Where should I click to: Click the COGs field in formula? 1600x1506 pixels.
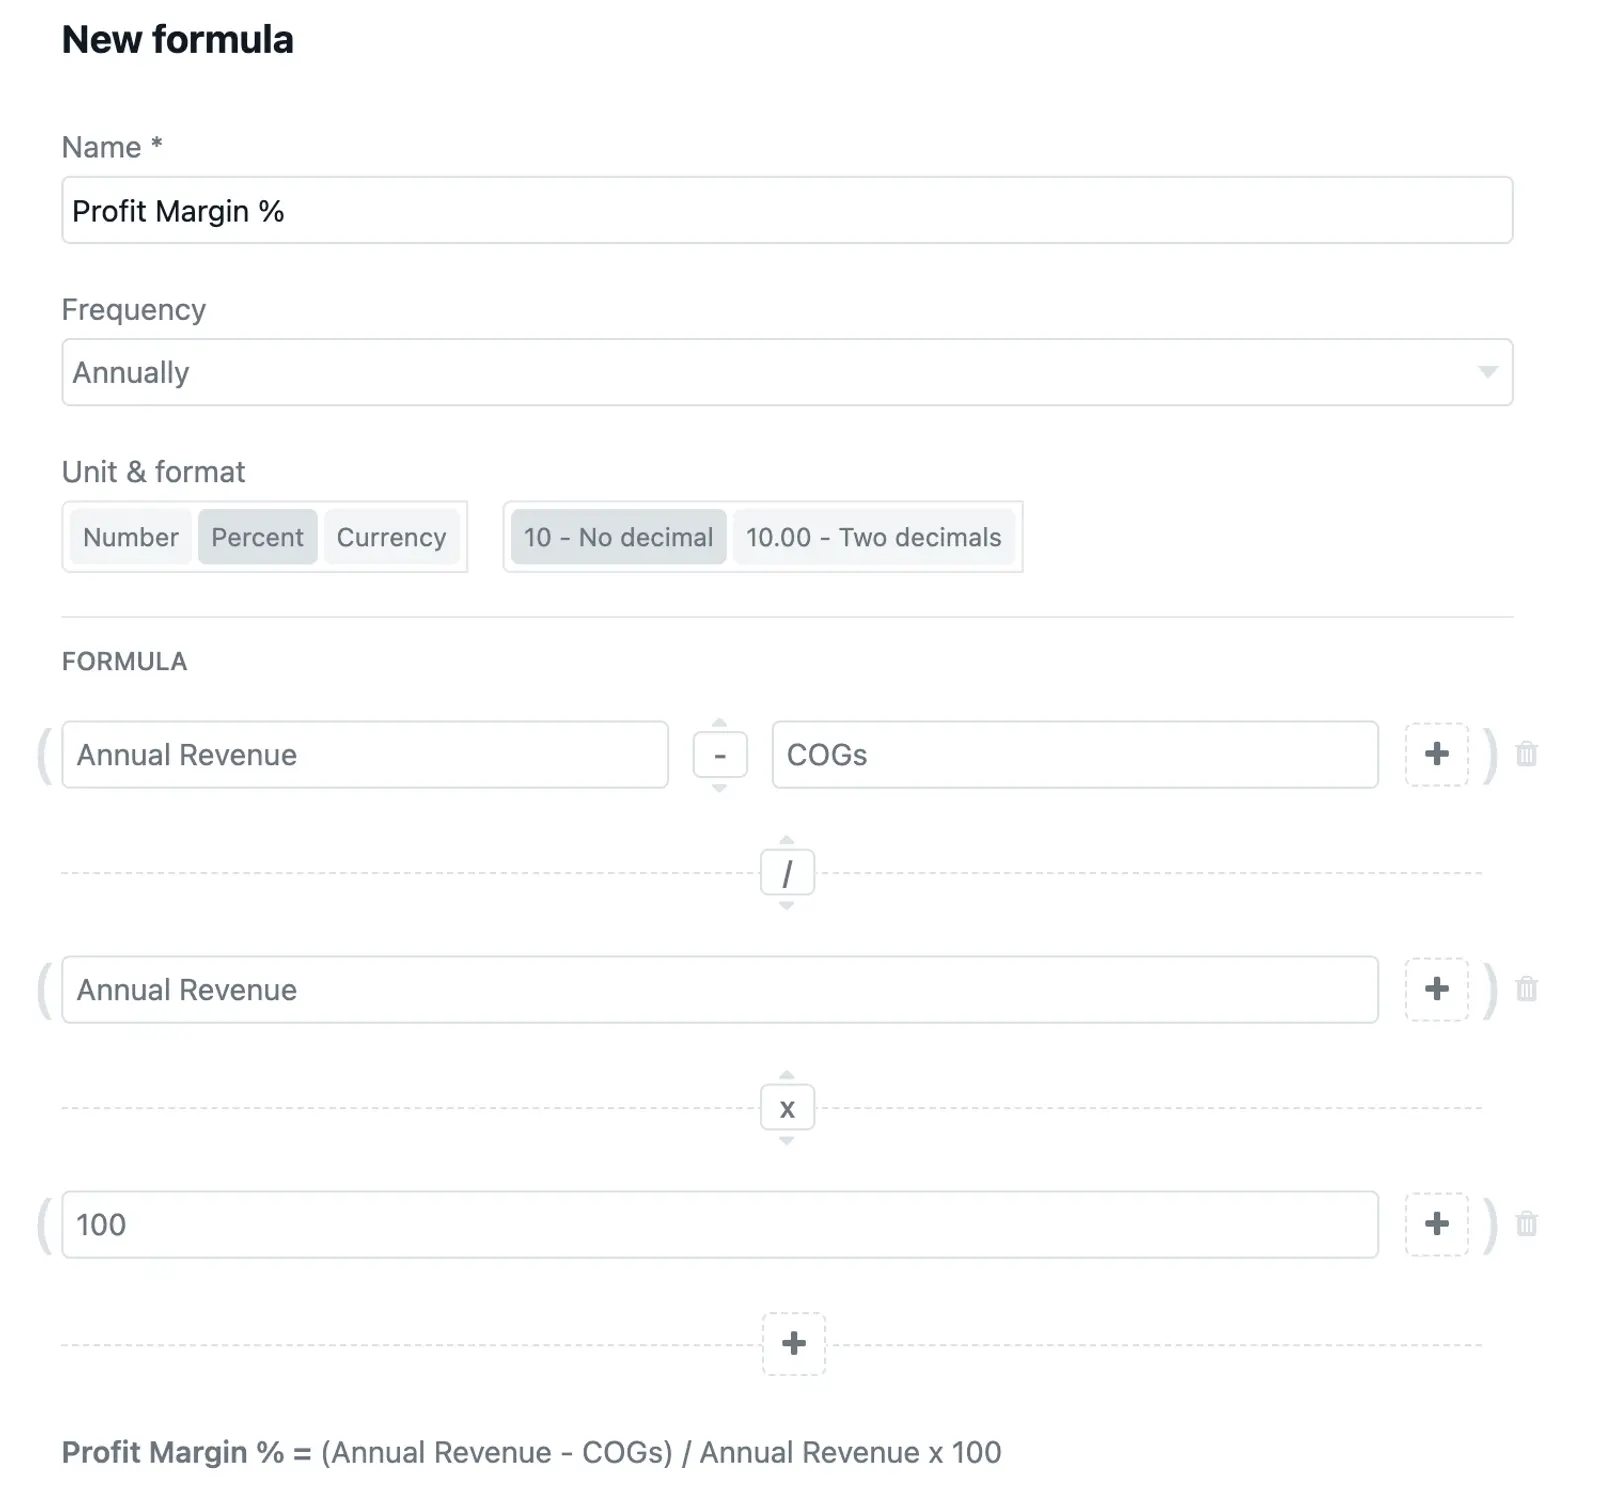[x=1074, y=755]
